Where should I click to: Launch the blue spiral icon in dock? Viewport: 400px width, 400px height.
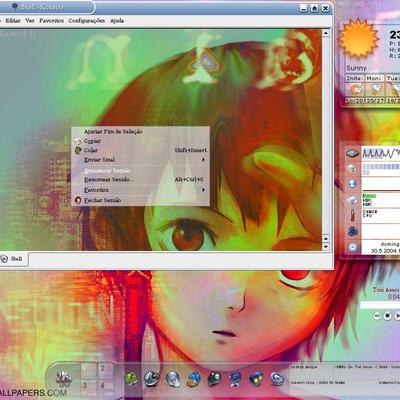(277, 379)
